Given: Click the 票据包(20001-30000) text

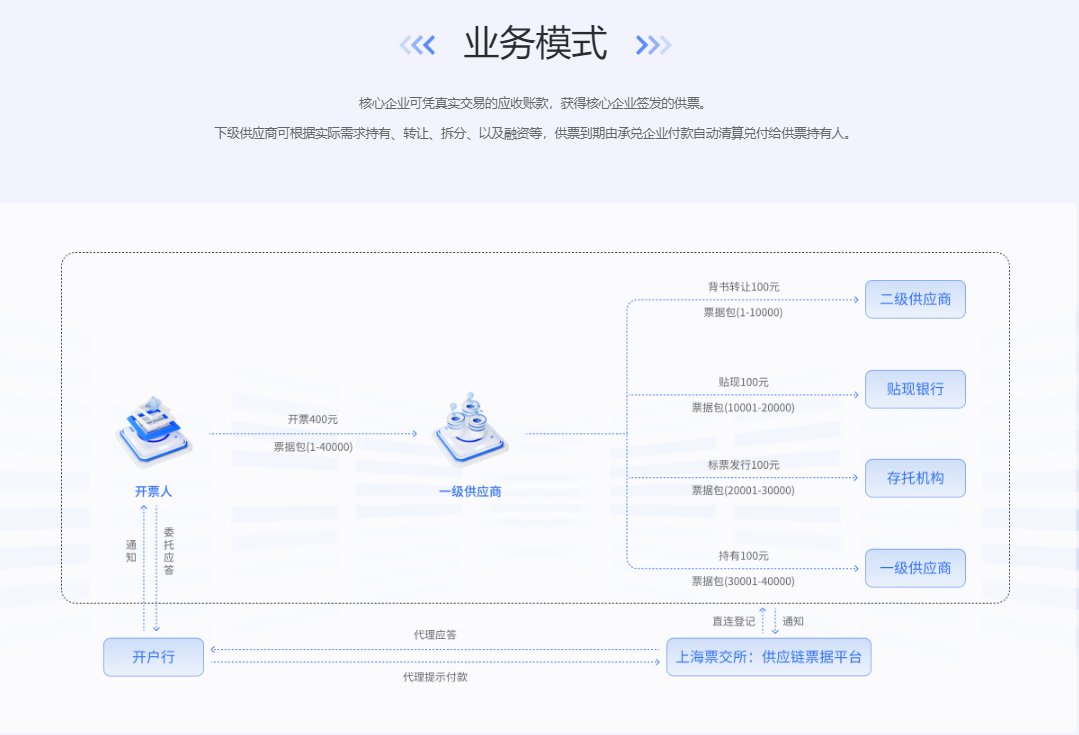Looking at the screenshot, I should [743, 490].
